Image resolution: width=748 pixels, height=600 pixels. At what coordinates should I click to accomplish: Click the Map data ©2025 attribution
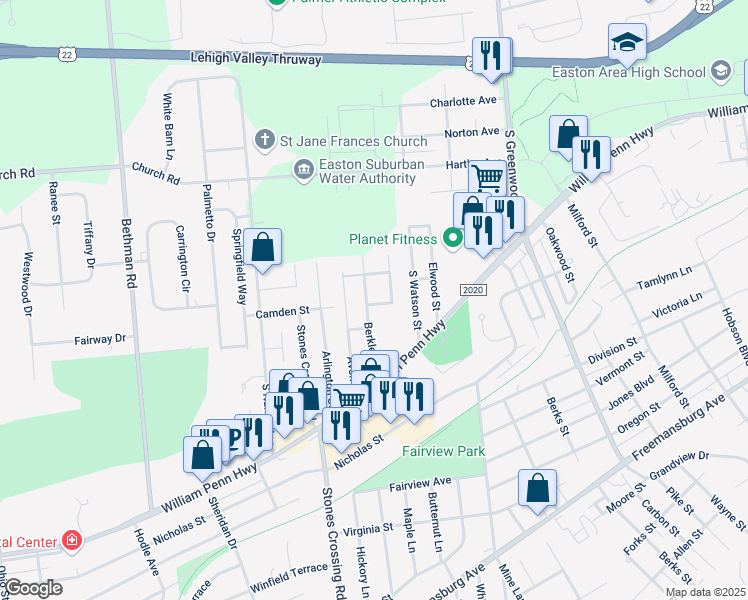tap(705, 592)
